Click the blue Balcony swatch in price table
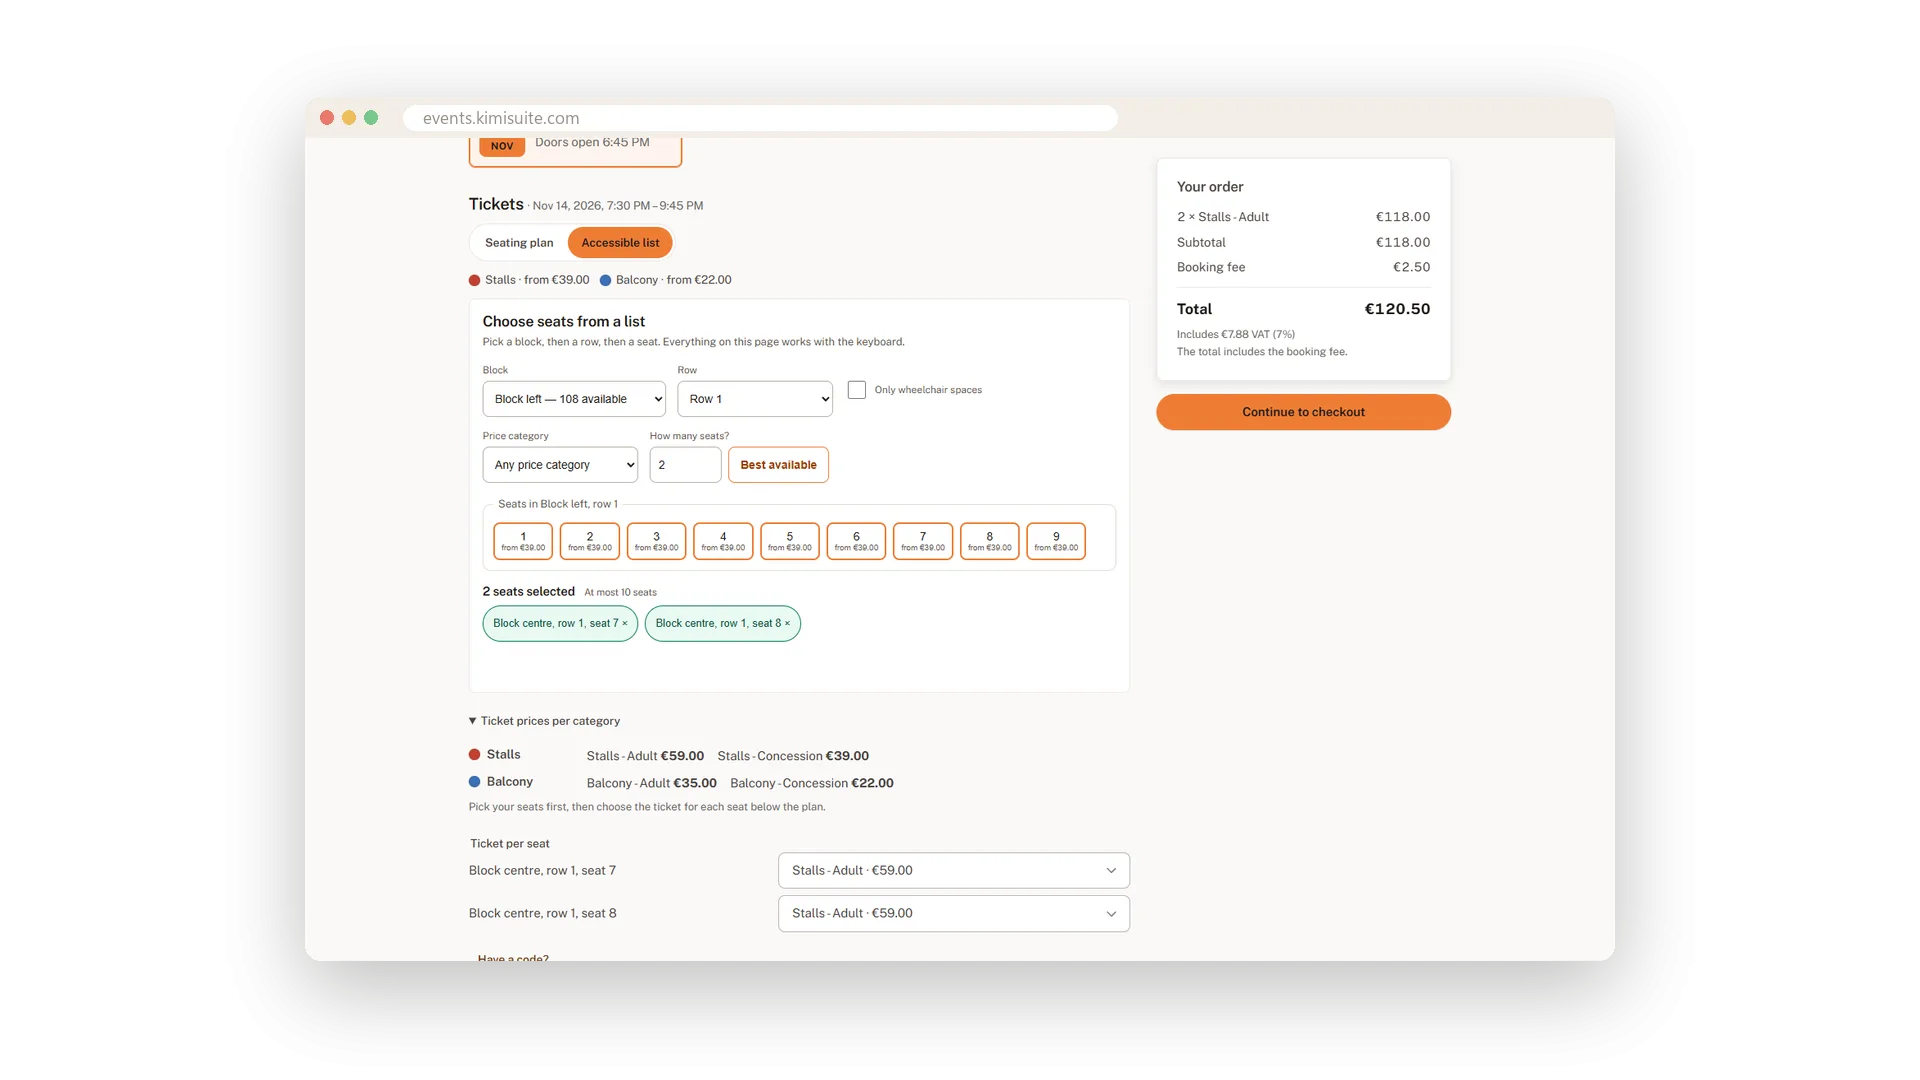Image resolution: width=1920 pixels, height=1080 pixels. click(x=474, y=782)
